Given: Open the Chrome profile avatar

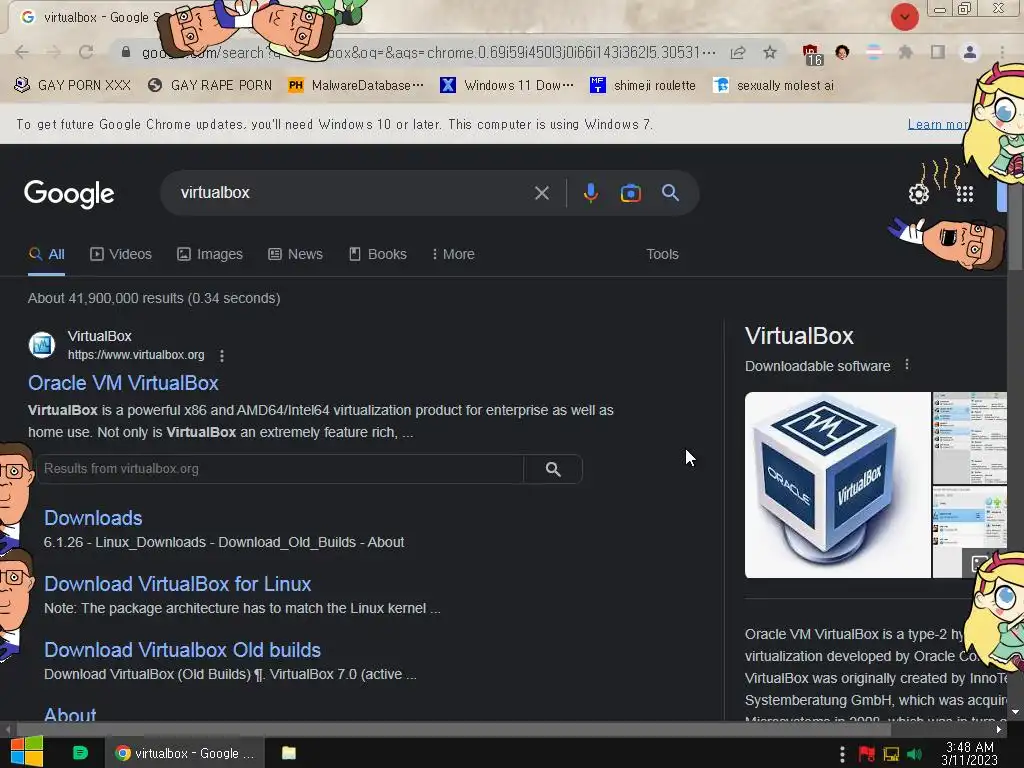Looking at the screenshot, I should click(x=970, y=52).
